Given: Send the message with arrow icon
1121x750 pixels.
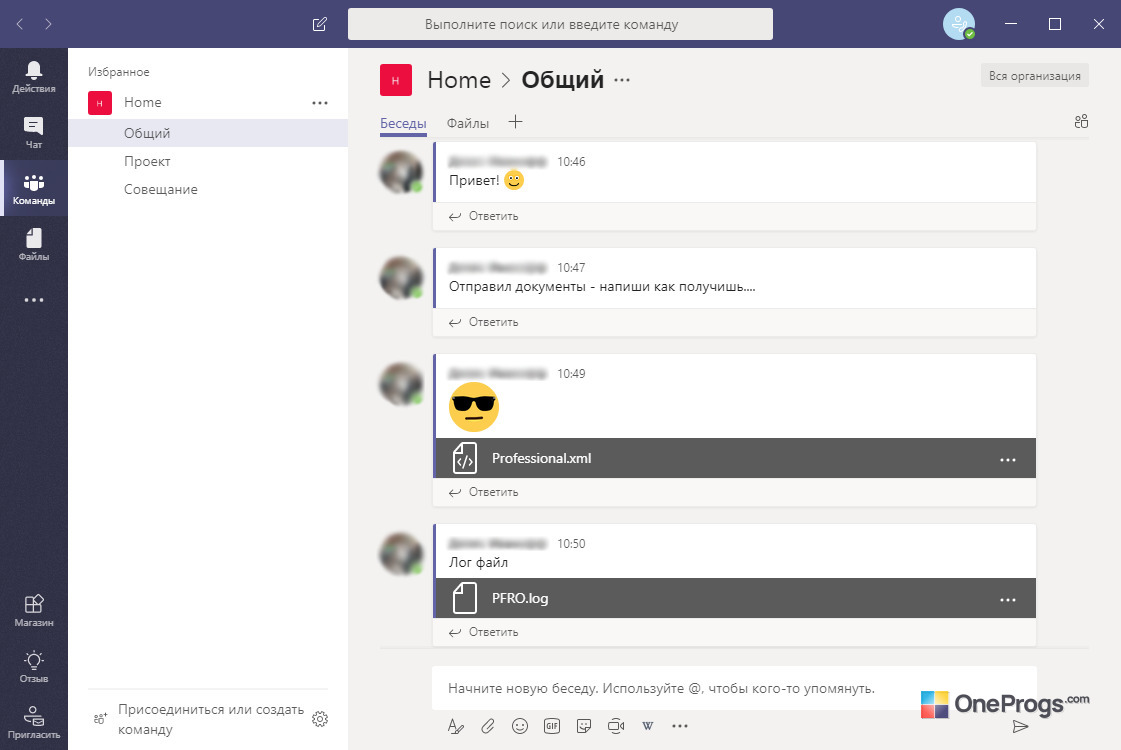Looking at the screenshot, I should point(1020,726).
